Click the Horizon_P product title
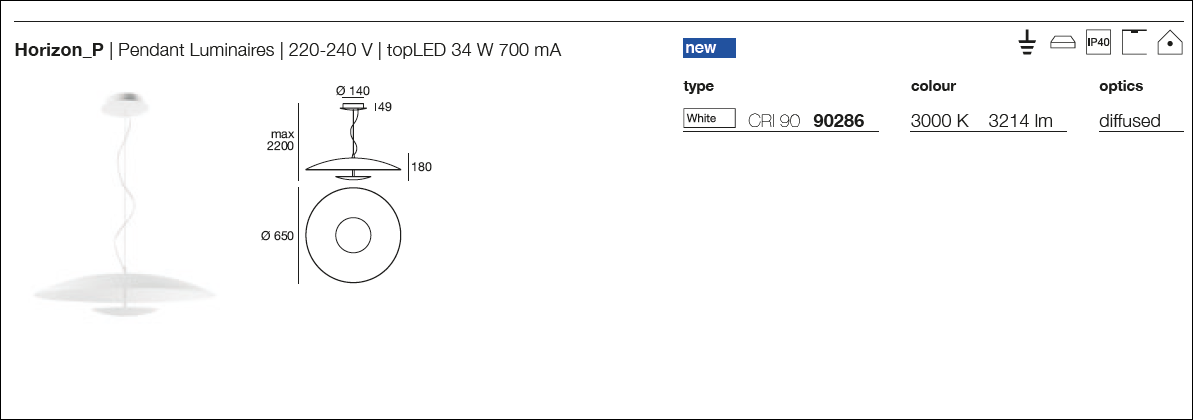This screenshot has height=420, width=1193. click(x=59, y=51)
